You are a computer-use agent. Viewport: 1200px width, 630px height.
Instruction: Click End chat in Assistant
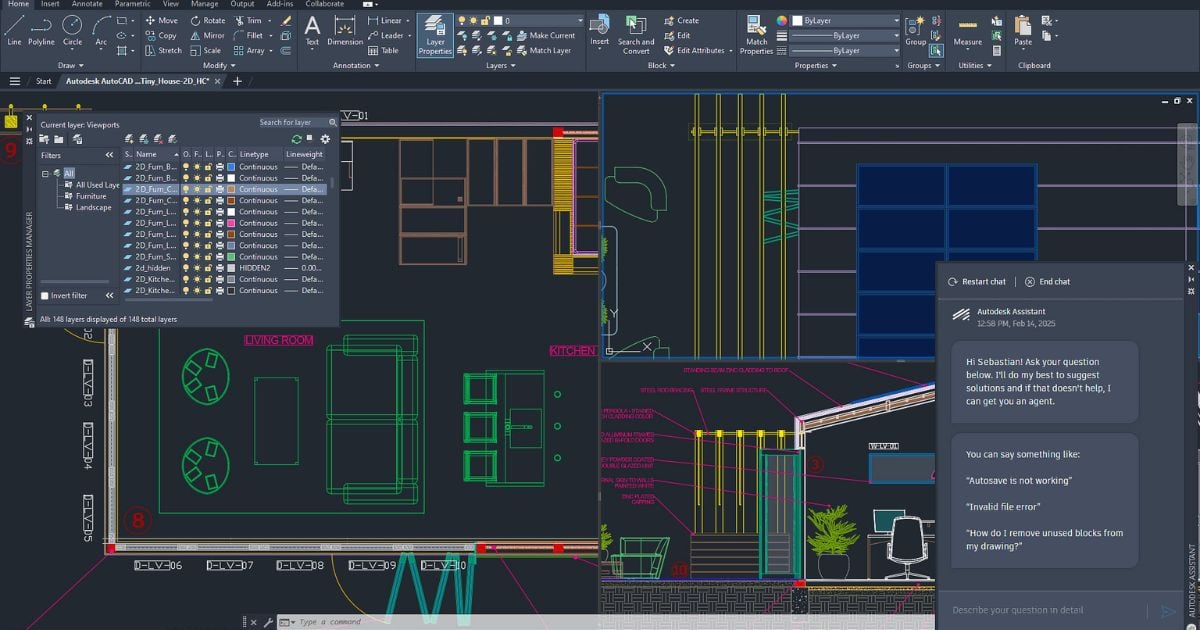1047,282
